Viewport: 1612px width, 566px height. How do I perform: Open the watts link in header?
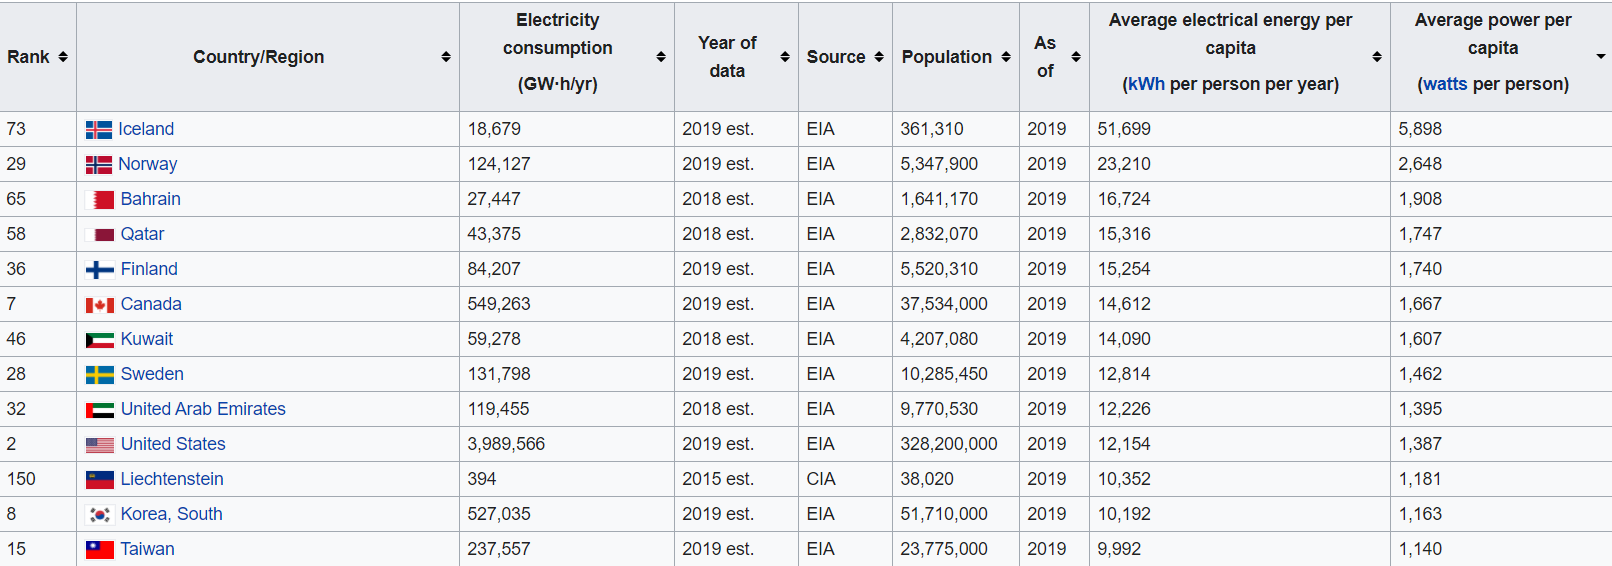click(1445, 84)
